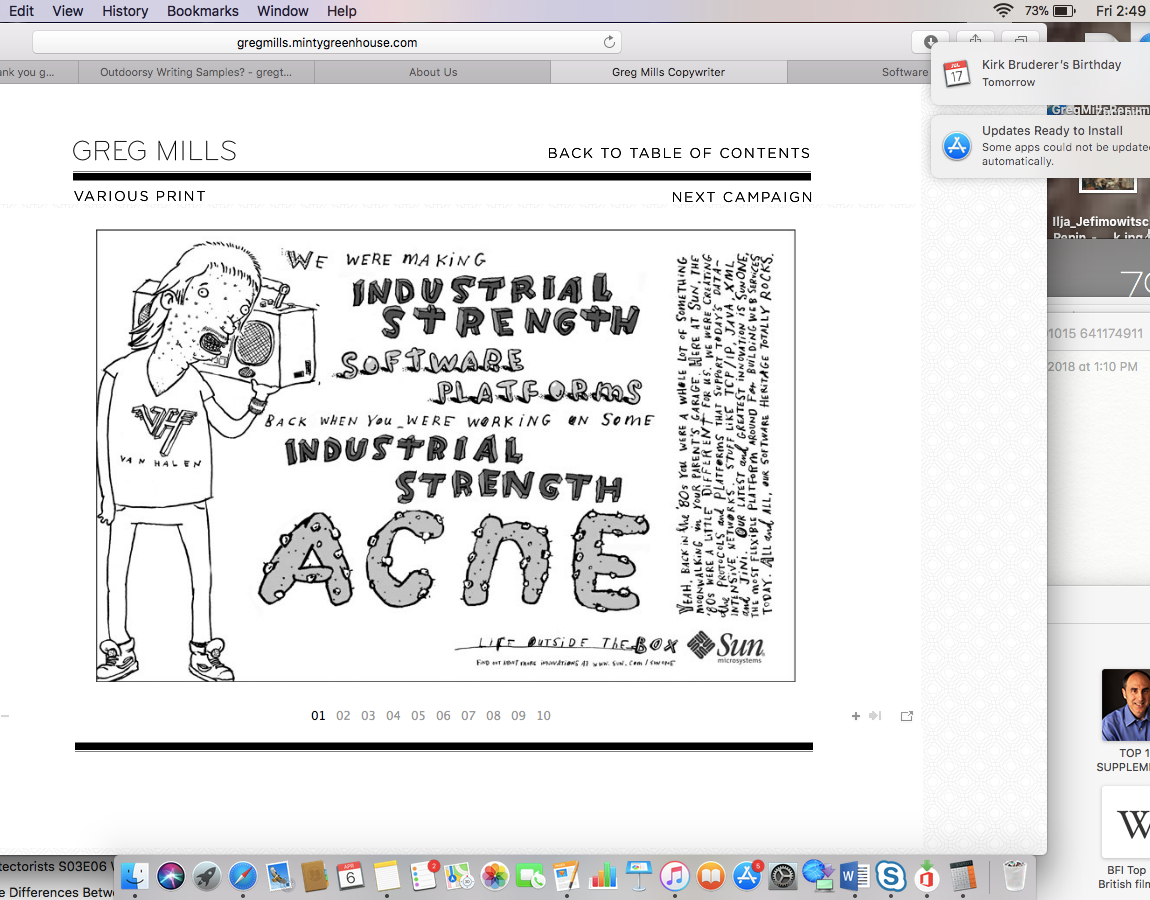Open Notes icon in dock

[387, 876]
